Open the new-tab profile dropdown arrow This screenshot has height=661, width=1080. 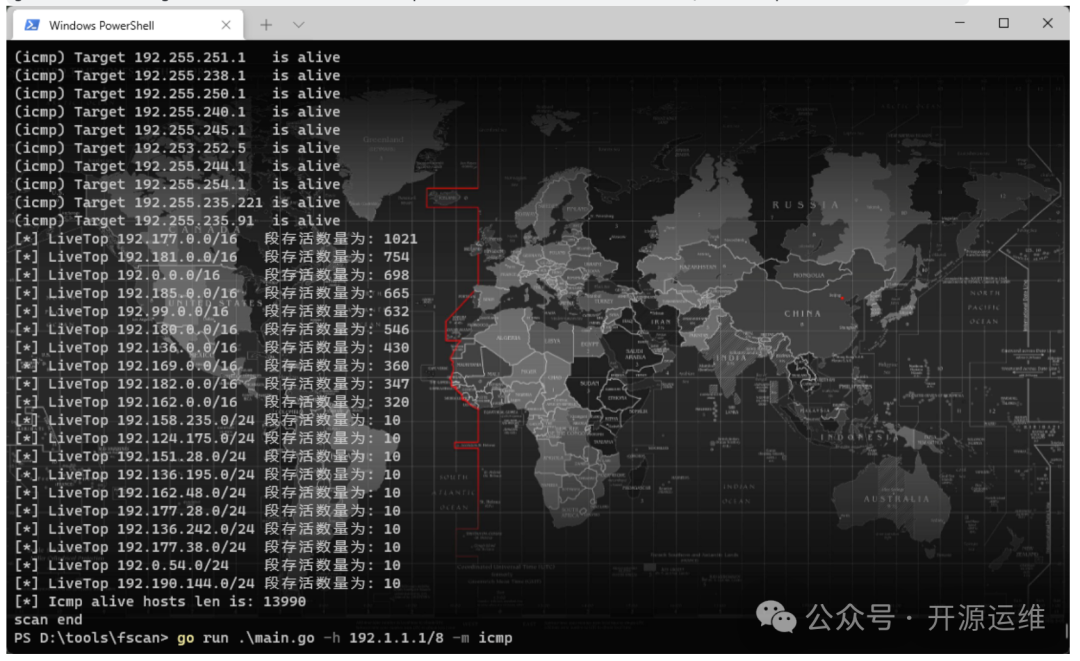tap(298, 25)
